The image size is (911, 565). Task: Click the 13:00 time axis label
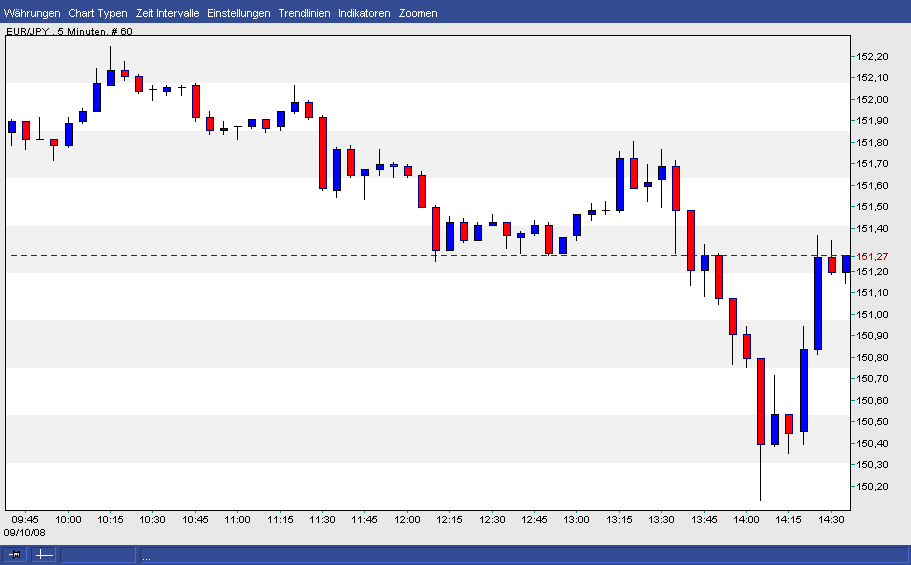(576, 520)
